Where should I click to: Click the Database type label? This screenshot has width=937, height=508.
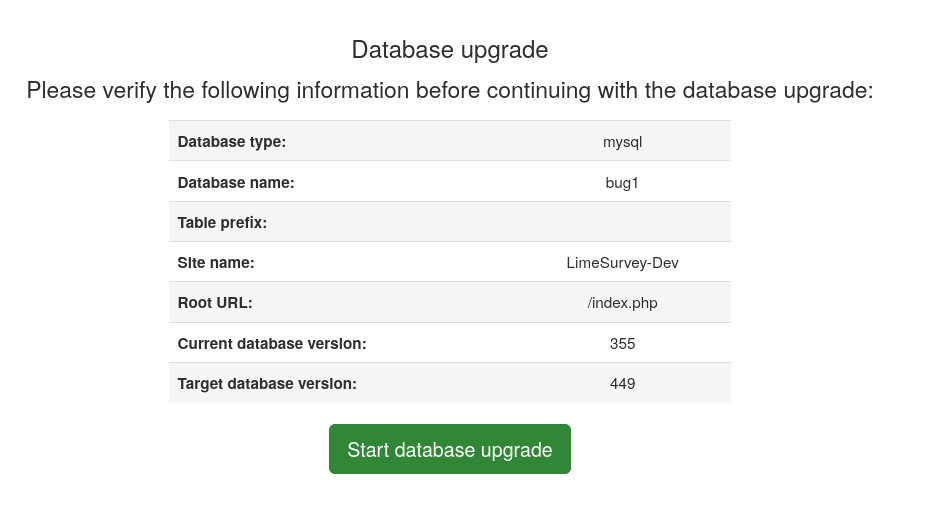click(232, 142)
